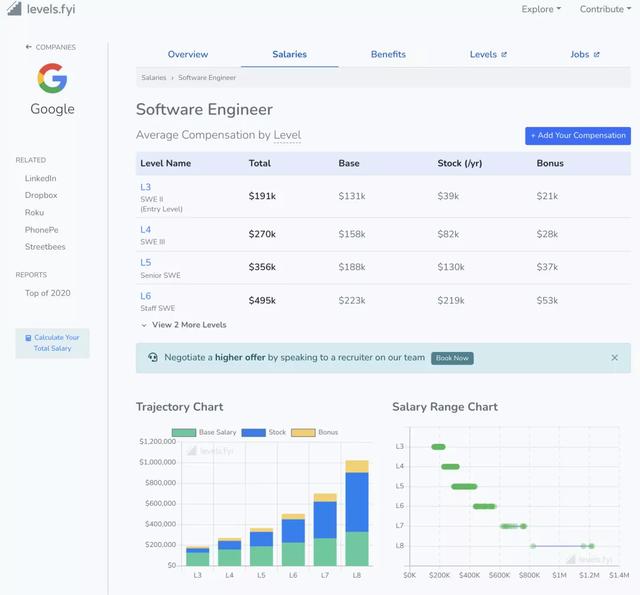The image size is (640, 595).
Task: Open the L6 level link
Action: [145, 296]
